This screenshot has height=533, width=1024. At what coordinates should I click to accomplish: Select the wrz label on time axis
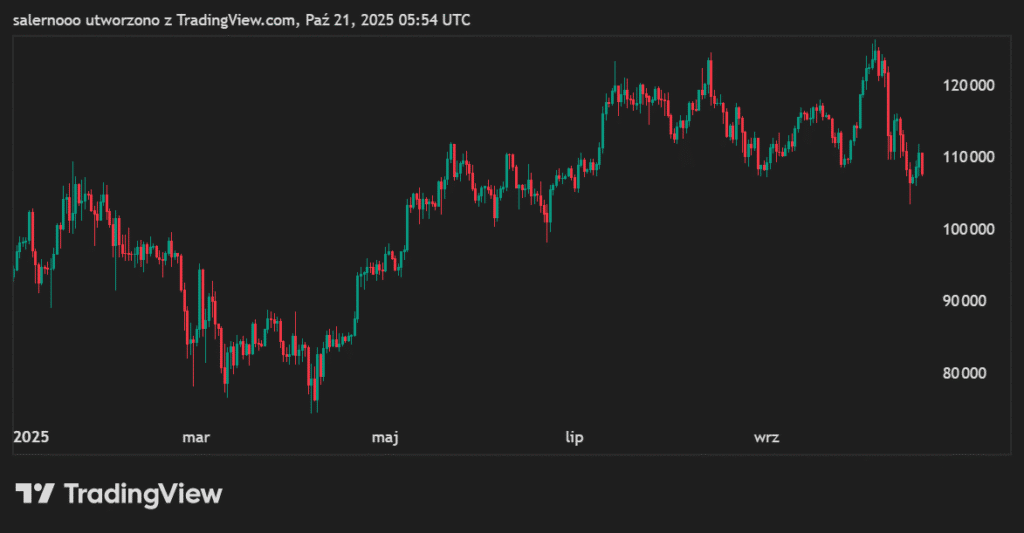(766, 438)
